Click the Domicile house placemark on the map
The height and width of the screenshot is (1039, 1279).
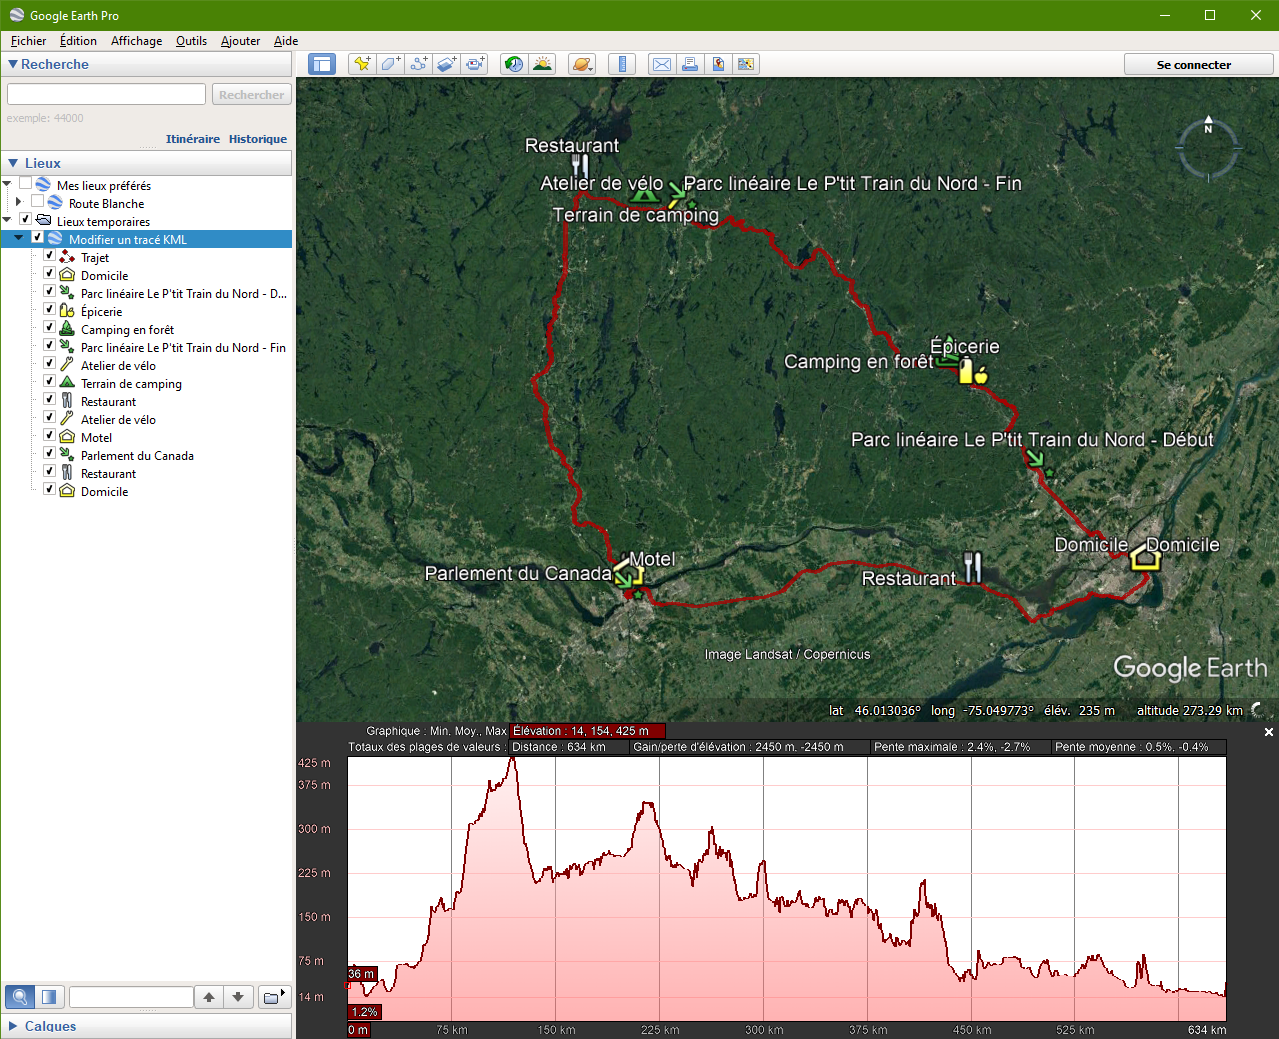point(1145,559)
